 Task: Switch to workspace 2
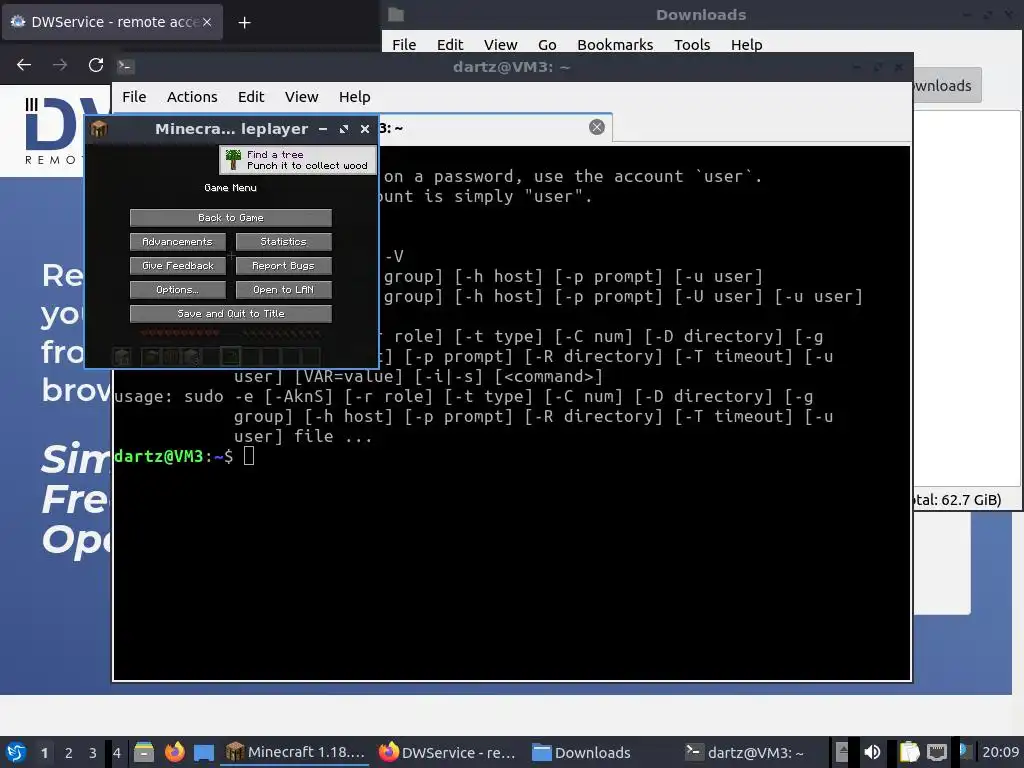pyautogui.click(x=69, y=753)
